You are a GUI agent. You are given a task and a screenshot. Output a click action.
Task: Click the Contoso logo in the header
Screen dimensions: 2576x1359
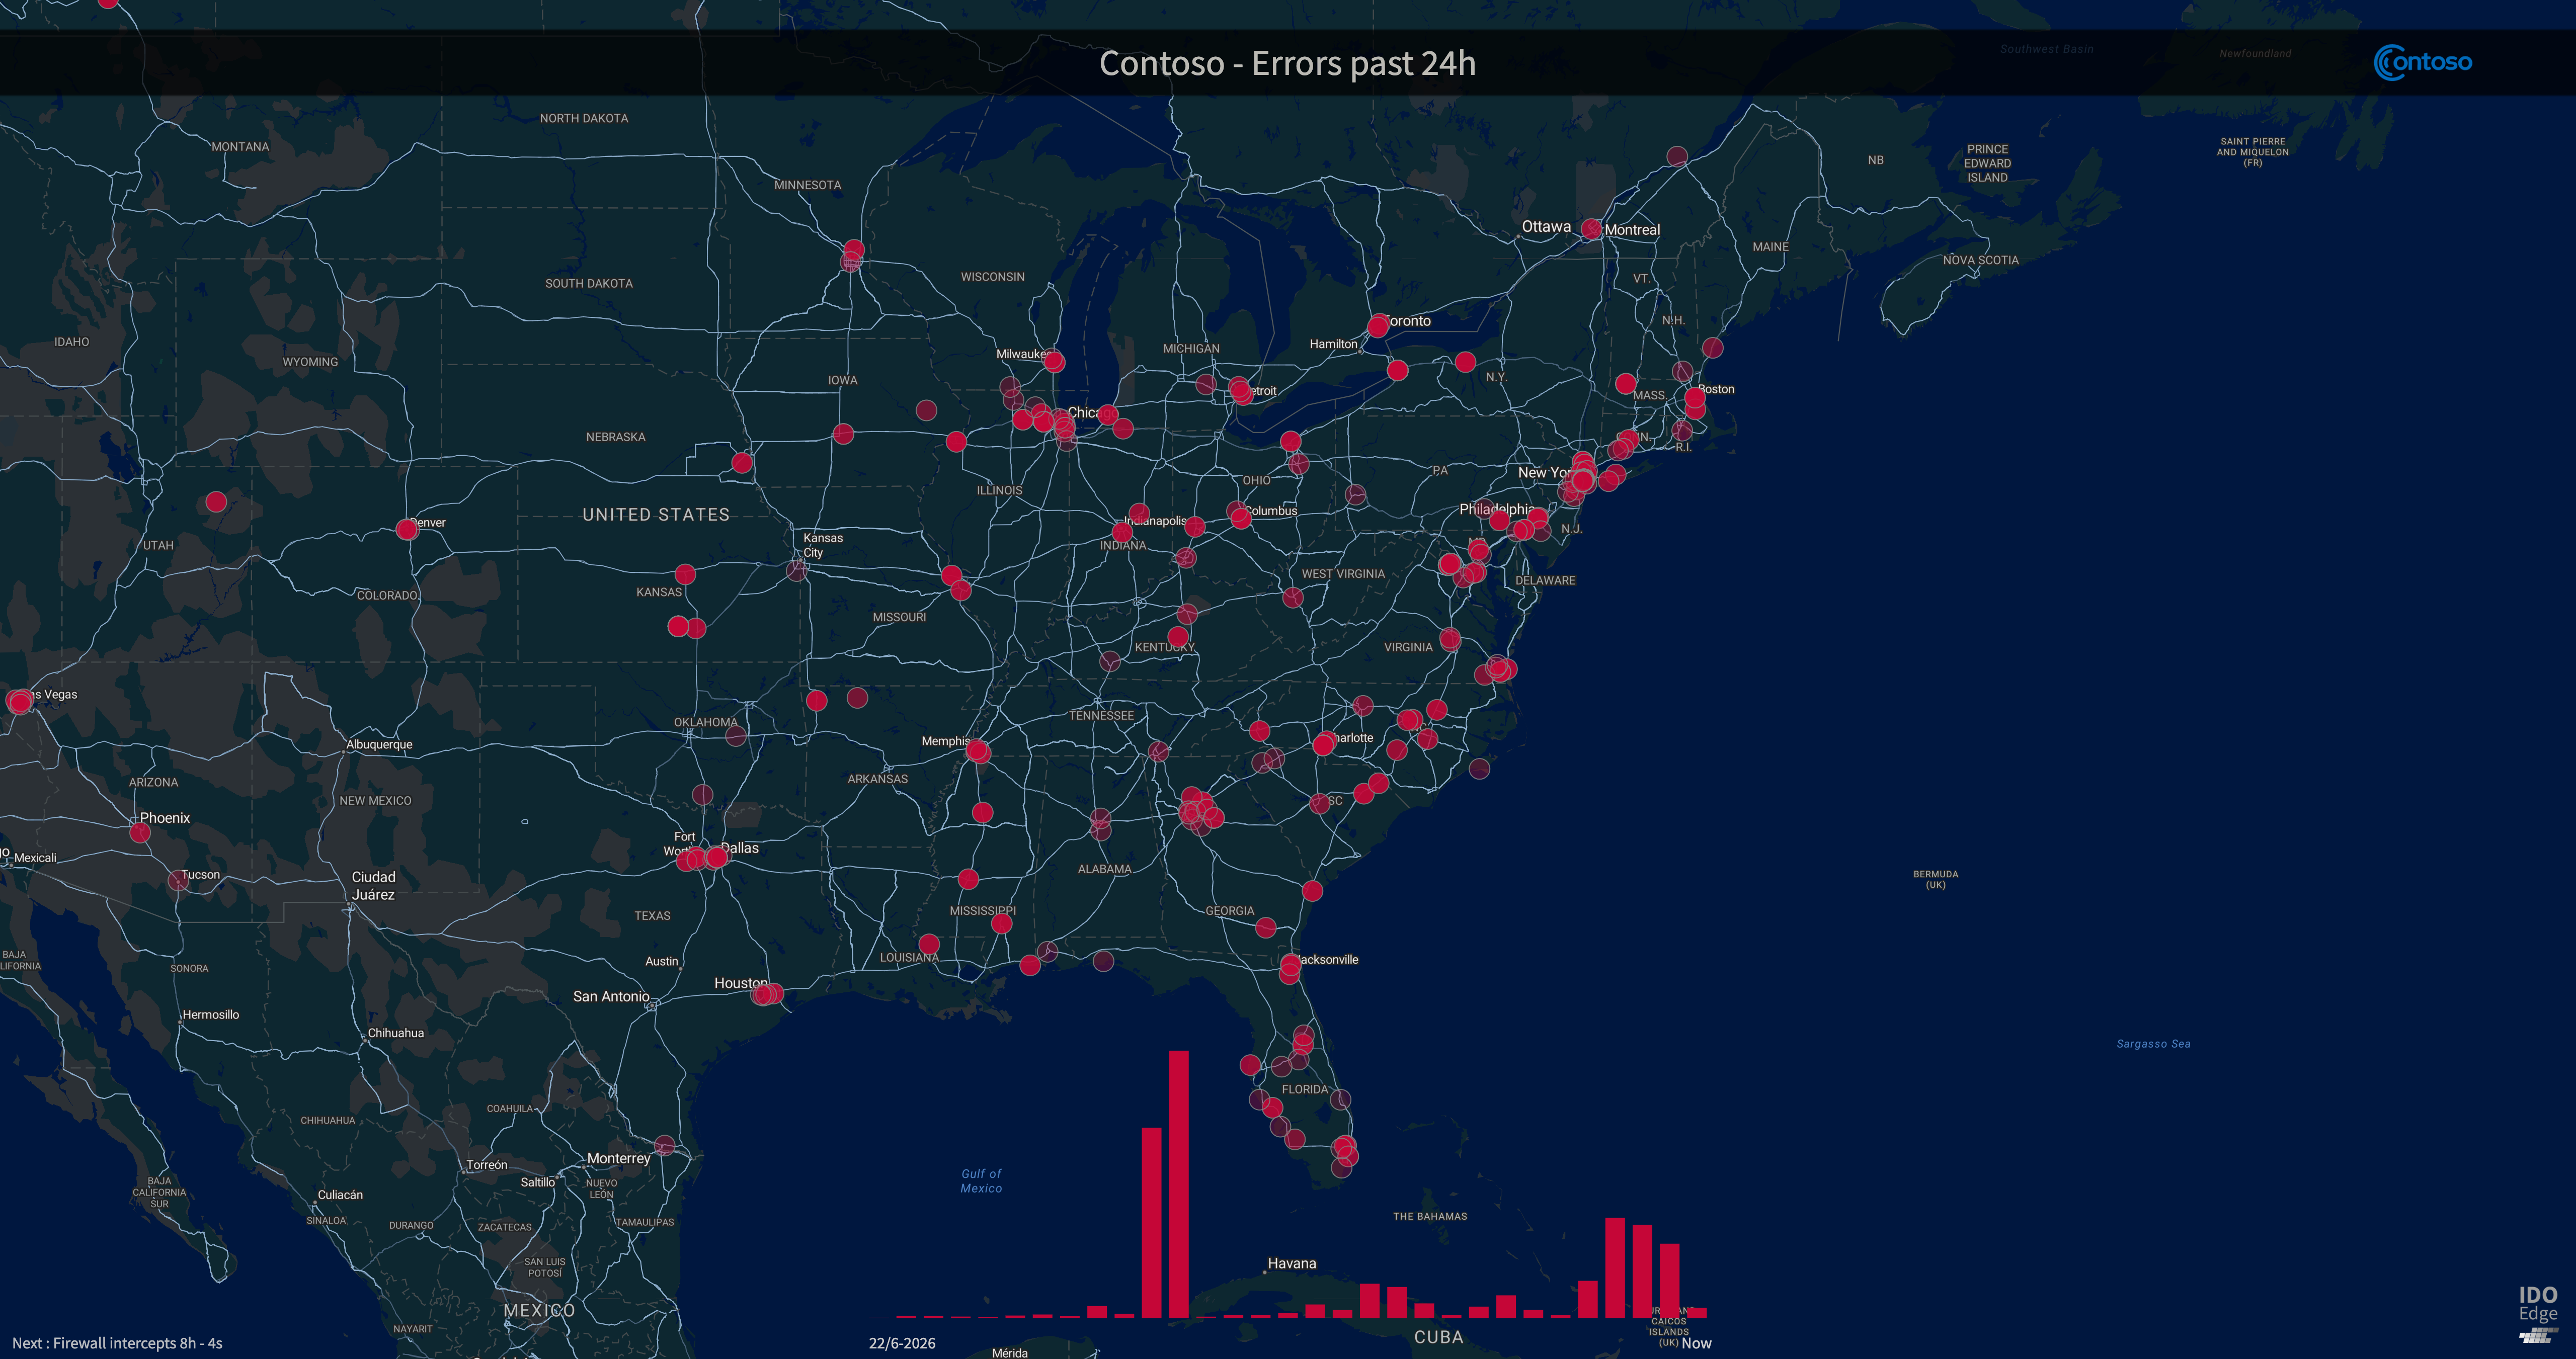click(2422, 63)
